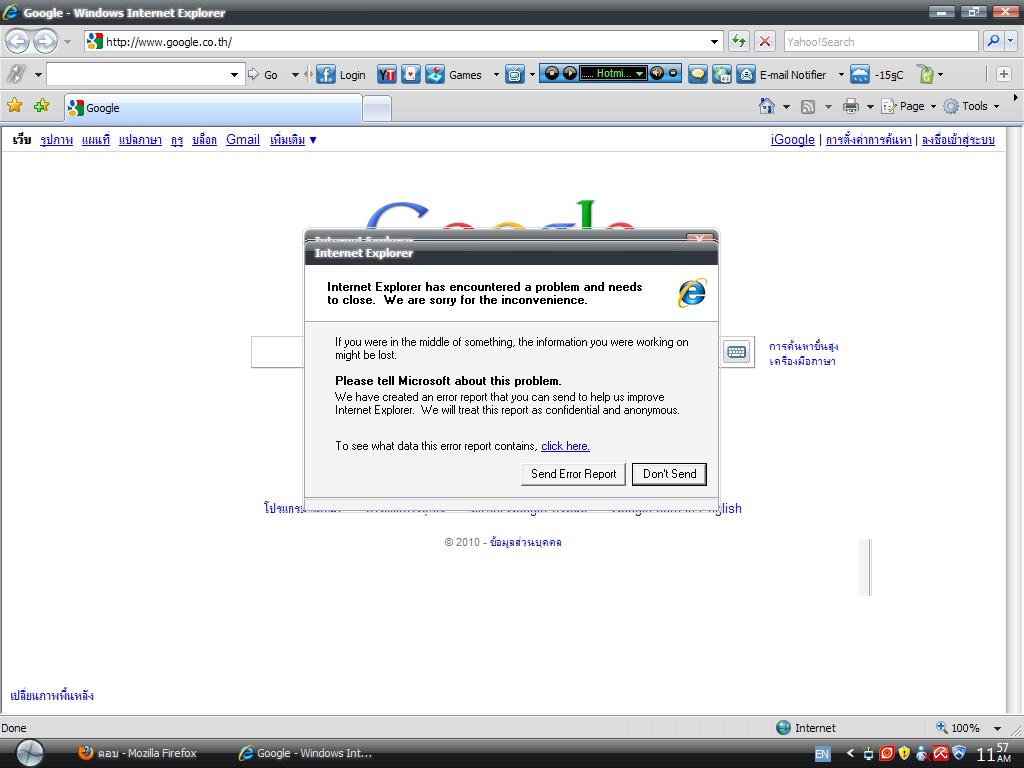This screenshot has width=1024, height=768.
Task: Open the recent pages dropdown arrow
Action: click(x=67, y=42)
